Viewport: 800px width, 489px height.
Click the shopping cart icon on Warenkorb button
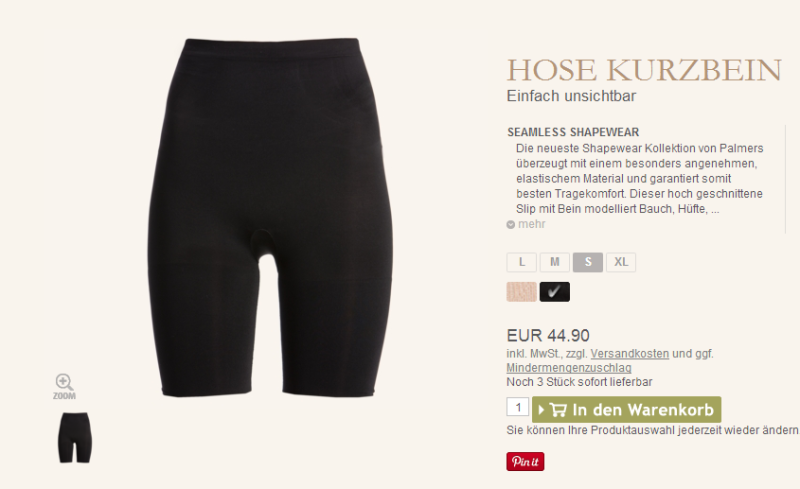point(558,410)
